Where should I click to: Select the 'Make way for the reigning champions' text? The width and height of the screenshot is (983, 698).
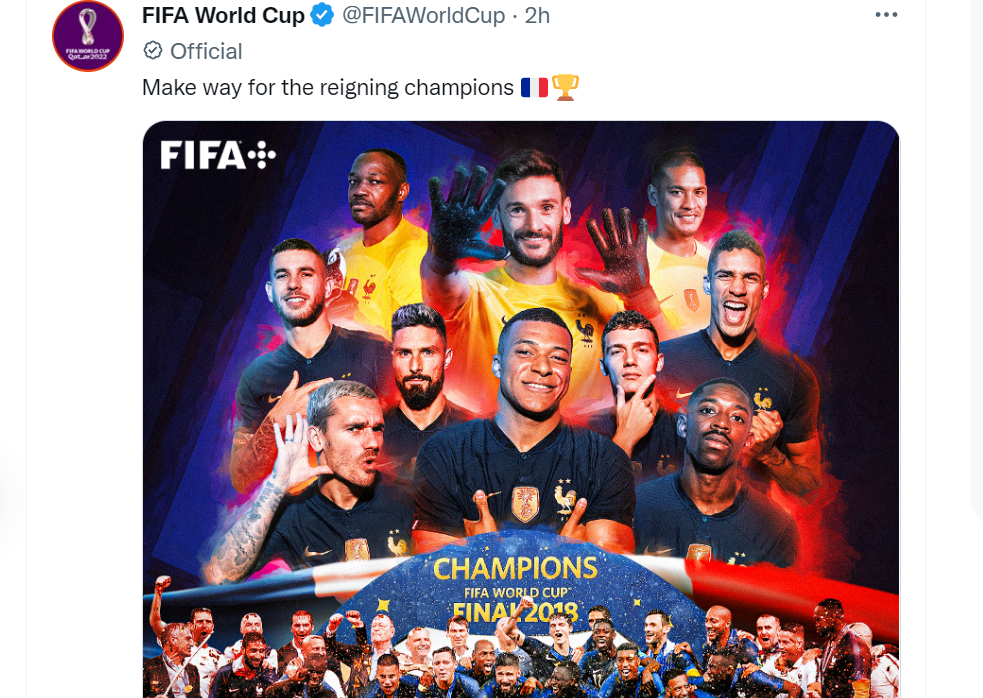coord(328,88)
